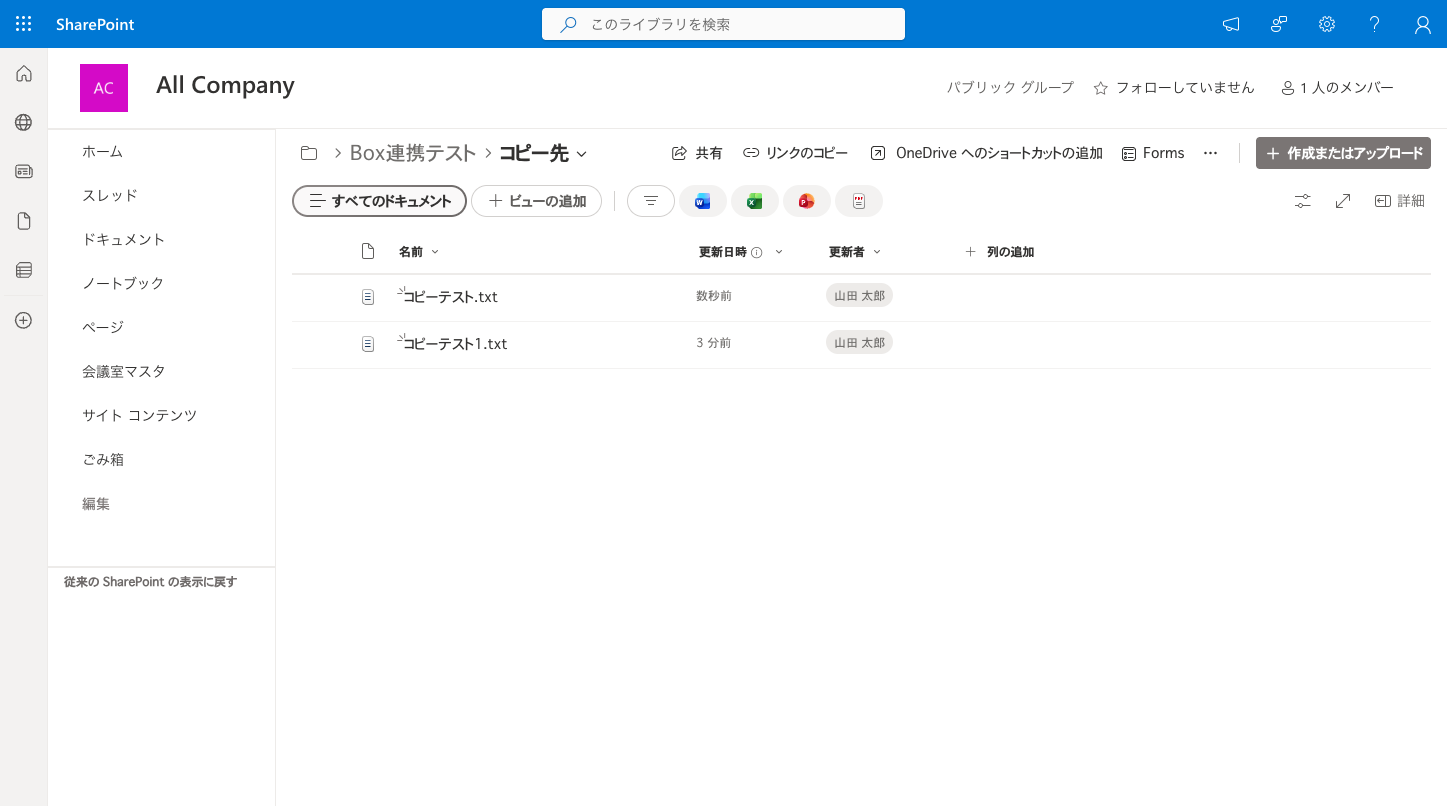Navigate to Box連携テスト breadcrumb

click(413, 153)
